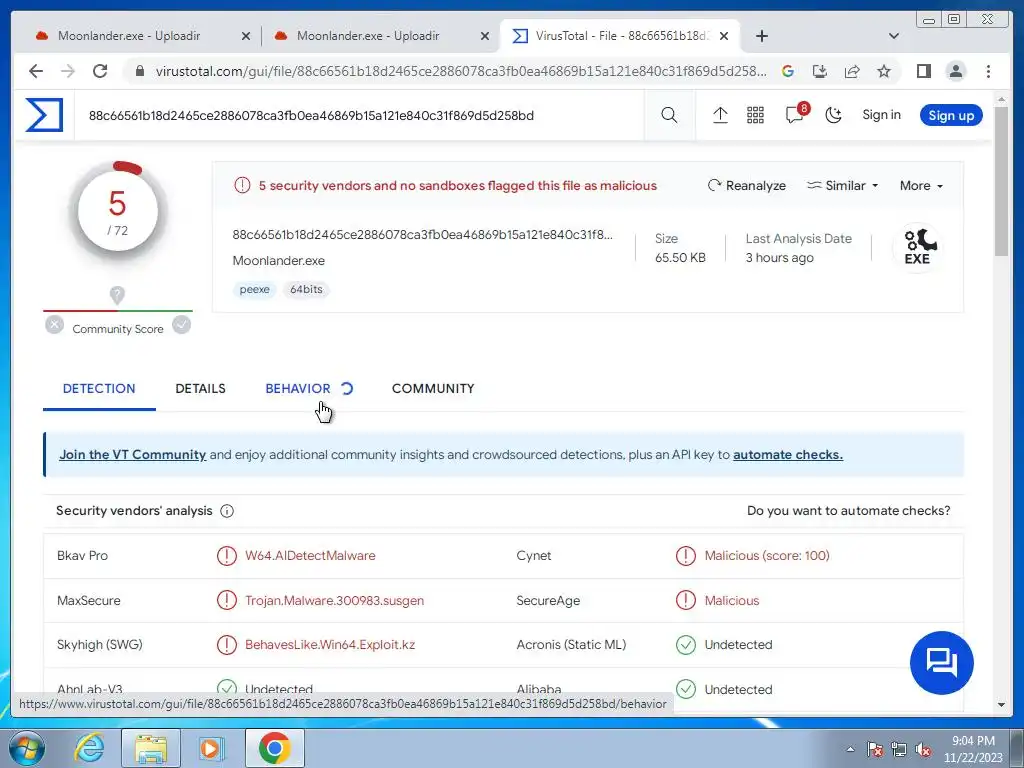Click the search magnifier icon

pyautogui.click(x=669, y=116)
